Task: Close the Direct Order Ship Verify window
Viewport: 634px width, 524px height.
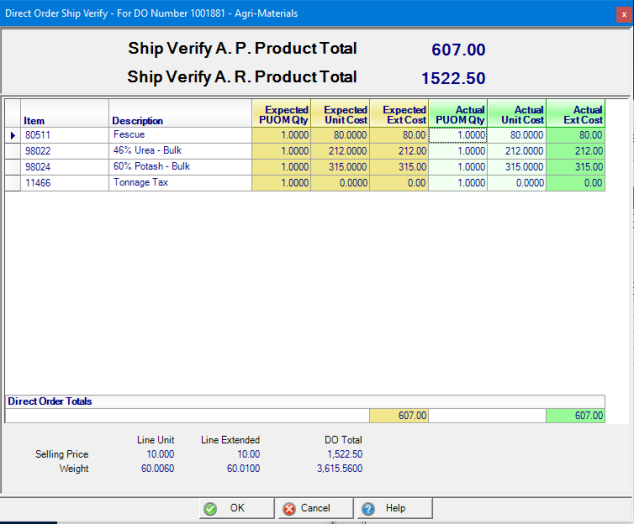Action: pyautogui.click(x=617, y=14)
